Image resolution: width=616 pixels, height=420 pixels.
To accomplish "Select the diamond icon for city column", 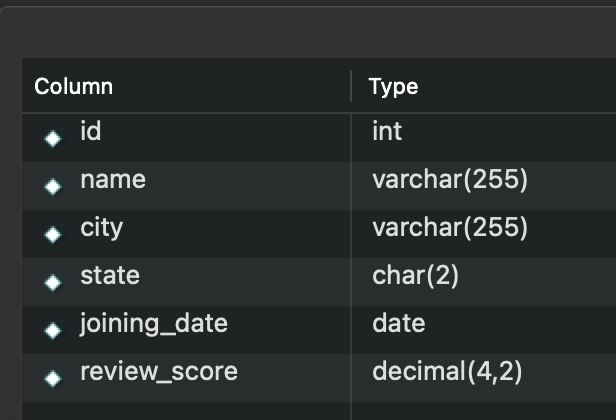I will [x=54, y=235].
